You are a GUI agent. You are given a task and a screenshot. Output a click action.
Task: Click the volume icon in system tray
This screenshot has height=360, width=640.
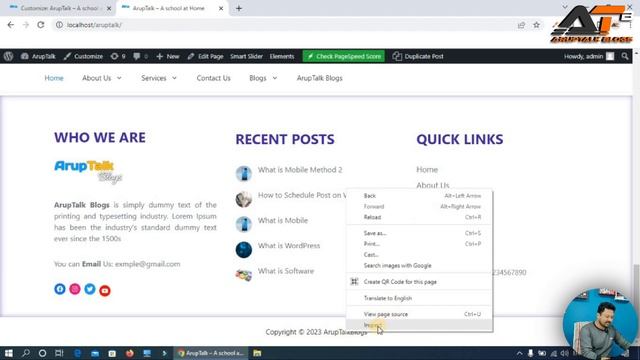564,353
